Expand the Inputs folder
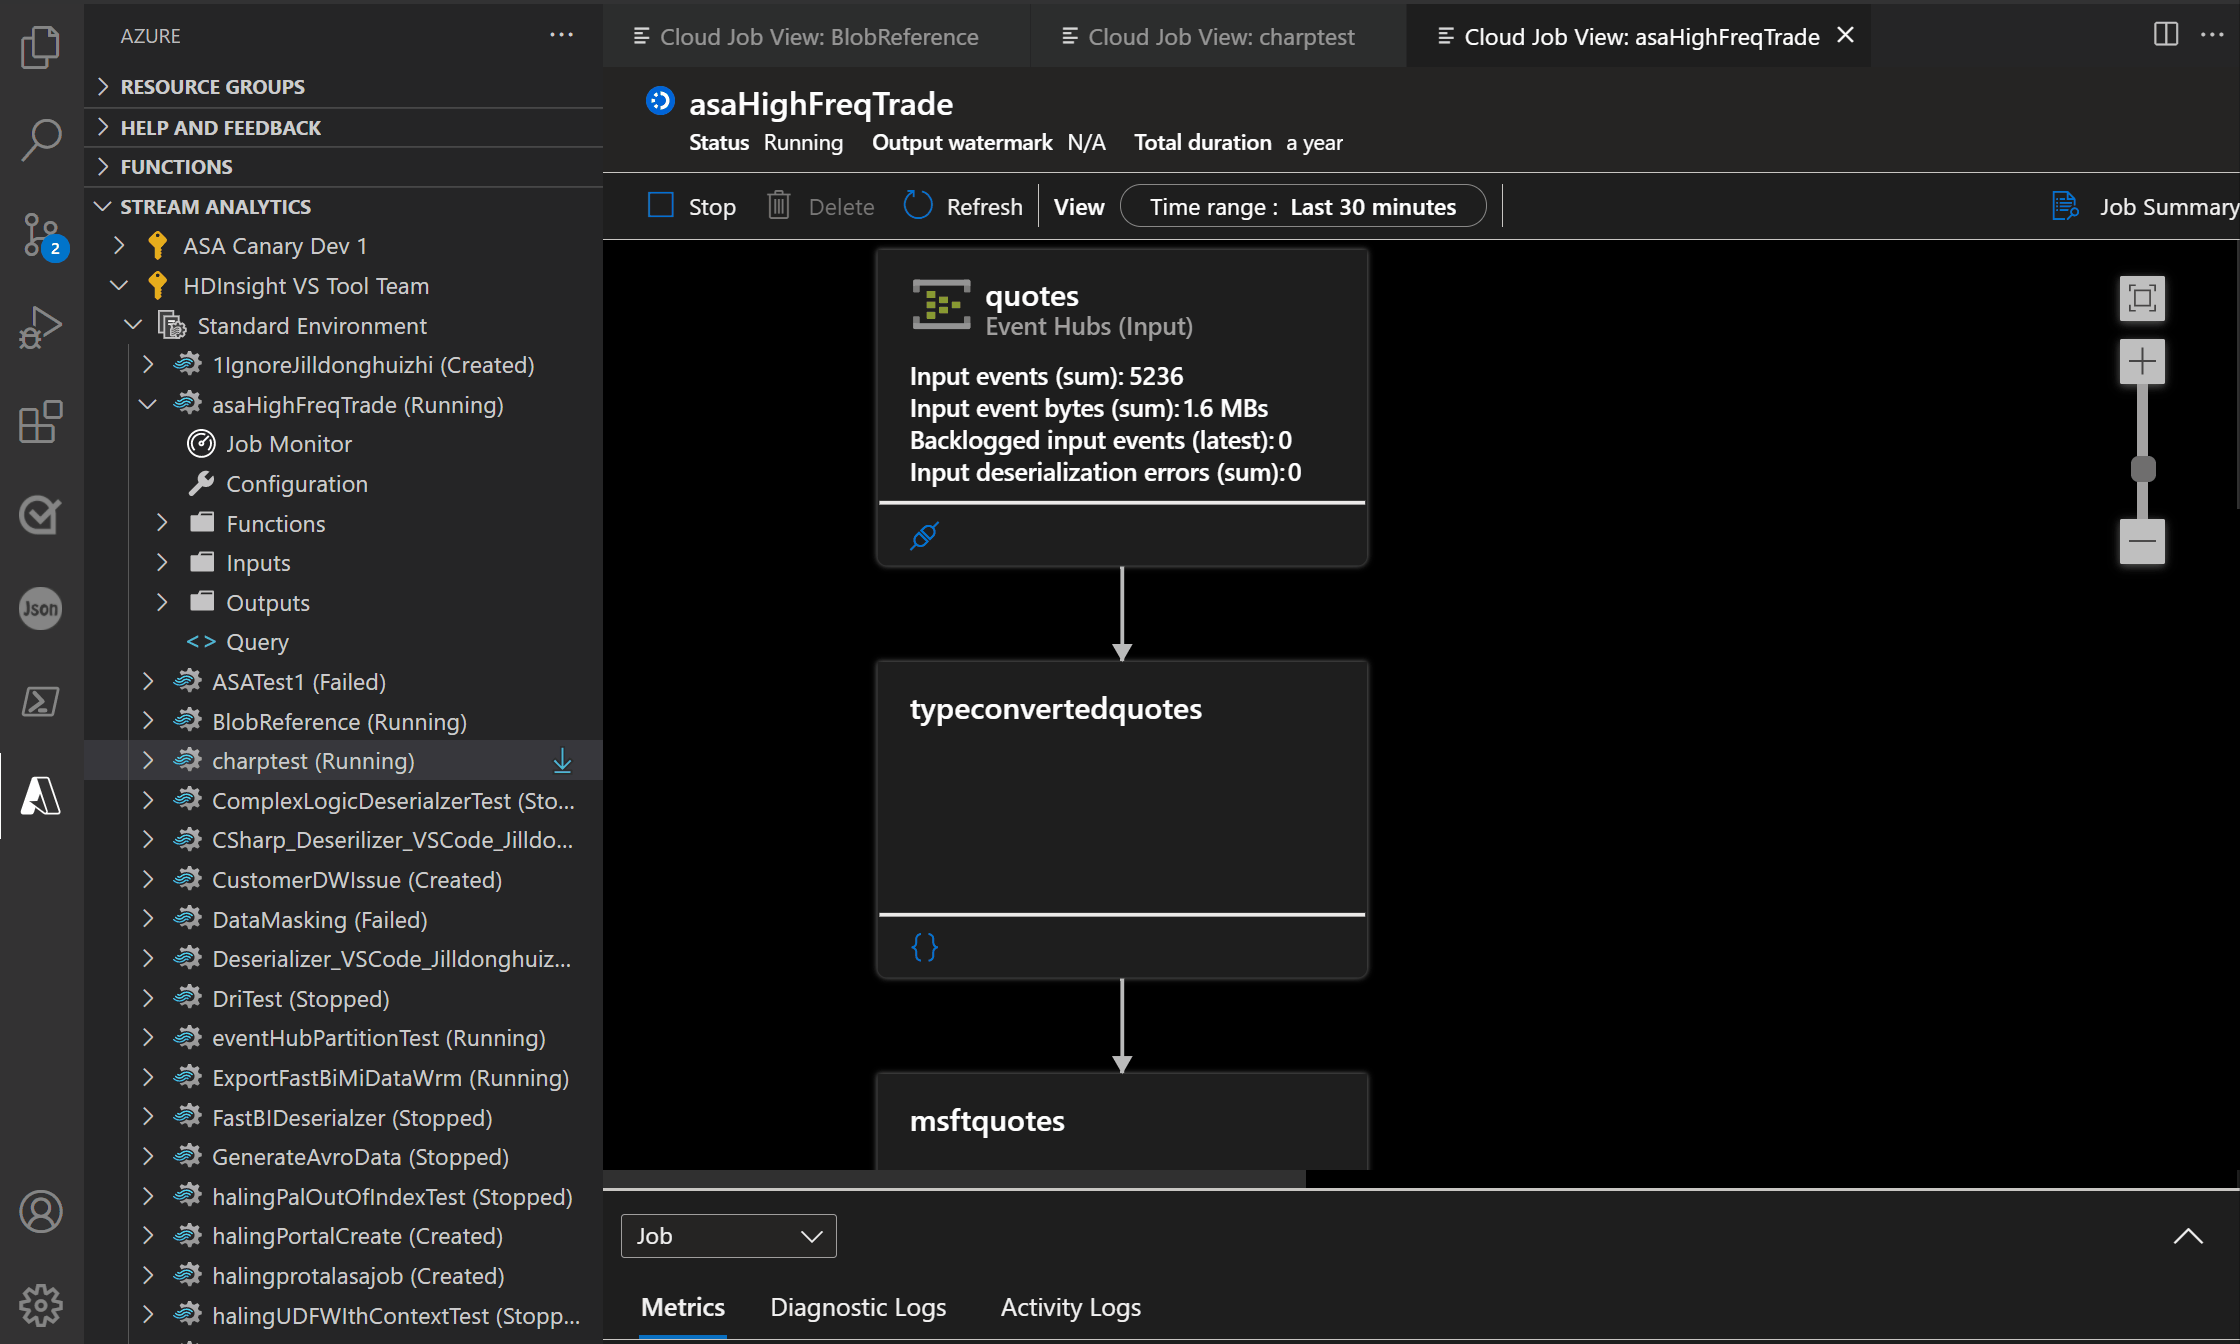Image resolution: width=2240 pixels, height=1344 pixels. click(x=162, y=562)
